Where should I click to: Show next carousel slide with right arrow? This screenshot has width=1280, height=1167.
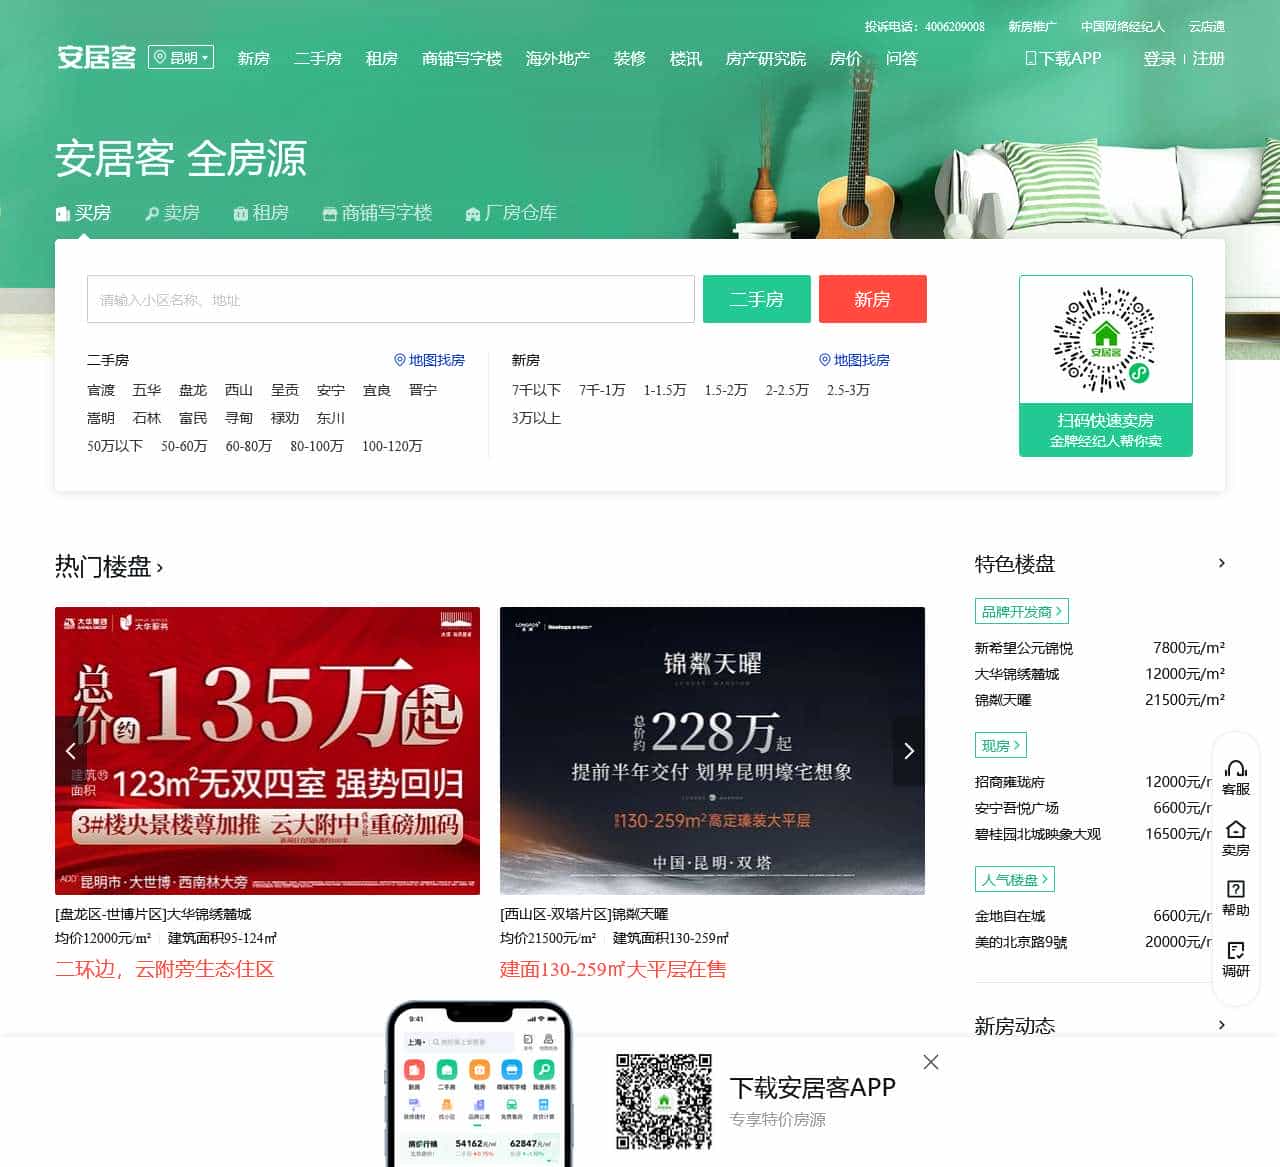(908, 750)
